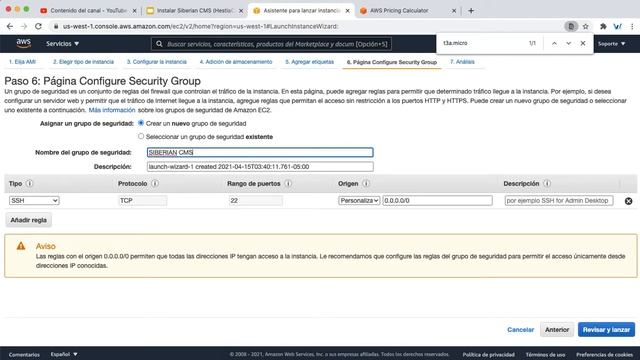Go to step 4. Adición de almacenamiento

click(x=236, y=62)
